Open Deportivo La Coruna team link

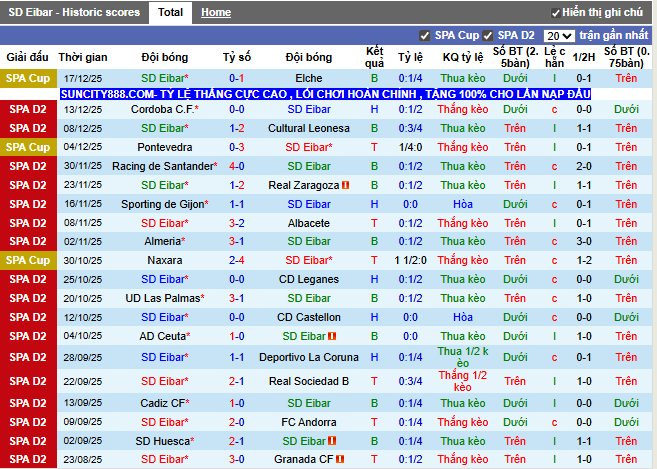pos(309,357)
